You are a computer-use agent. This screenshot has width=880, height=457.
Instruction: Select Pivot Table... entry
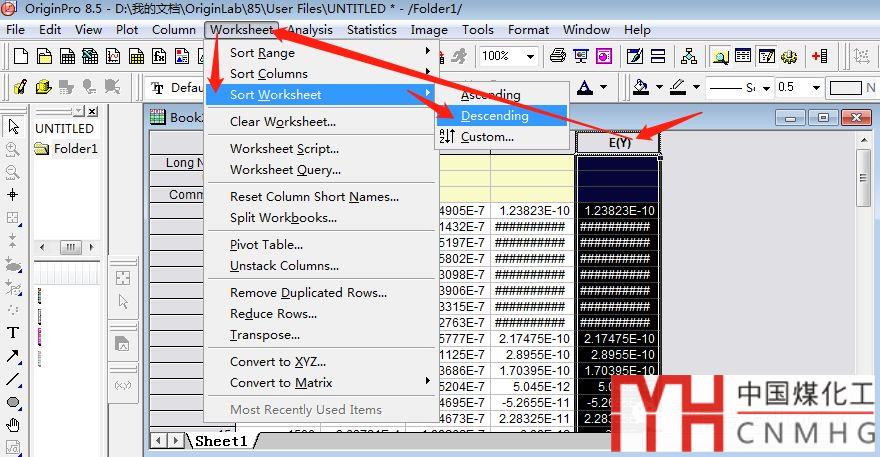(323, 245)
